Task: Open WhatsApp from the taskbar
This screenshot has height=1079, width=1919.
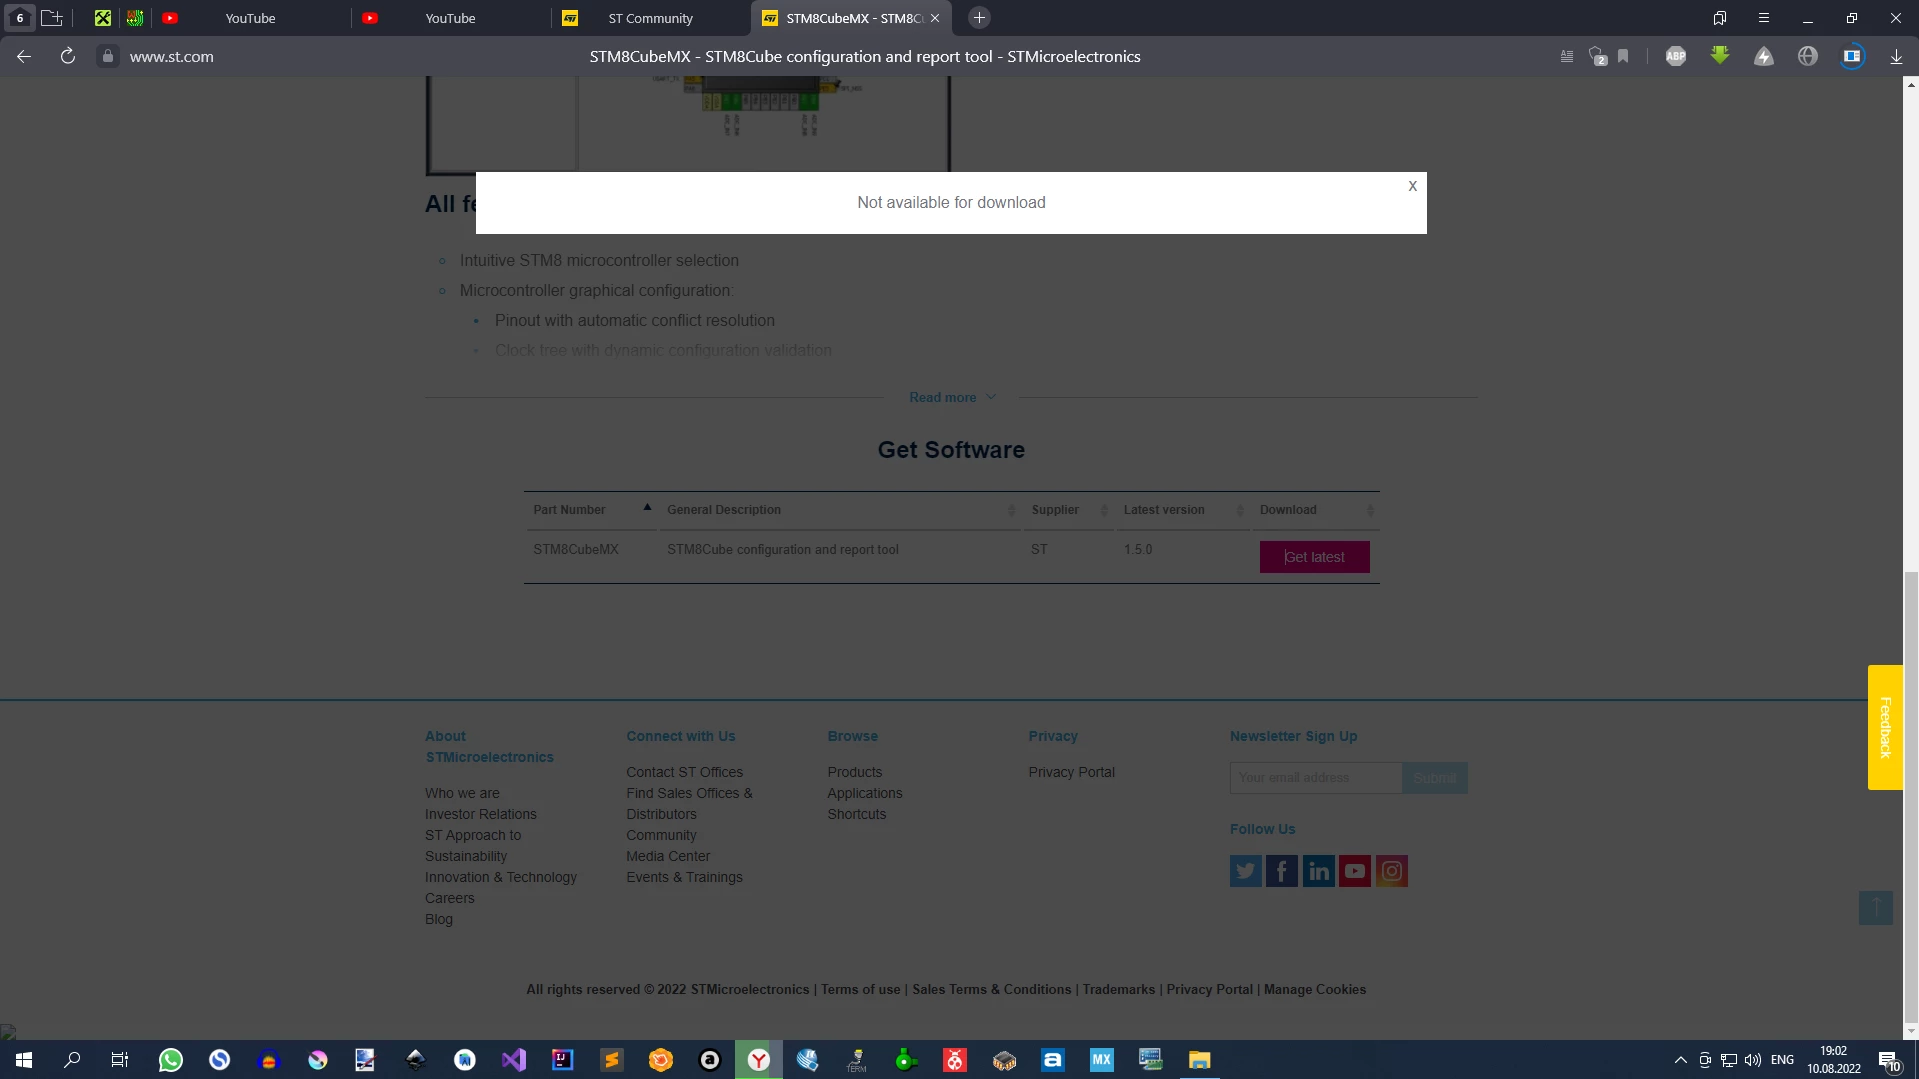Action: click(171, 1060)
